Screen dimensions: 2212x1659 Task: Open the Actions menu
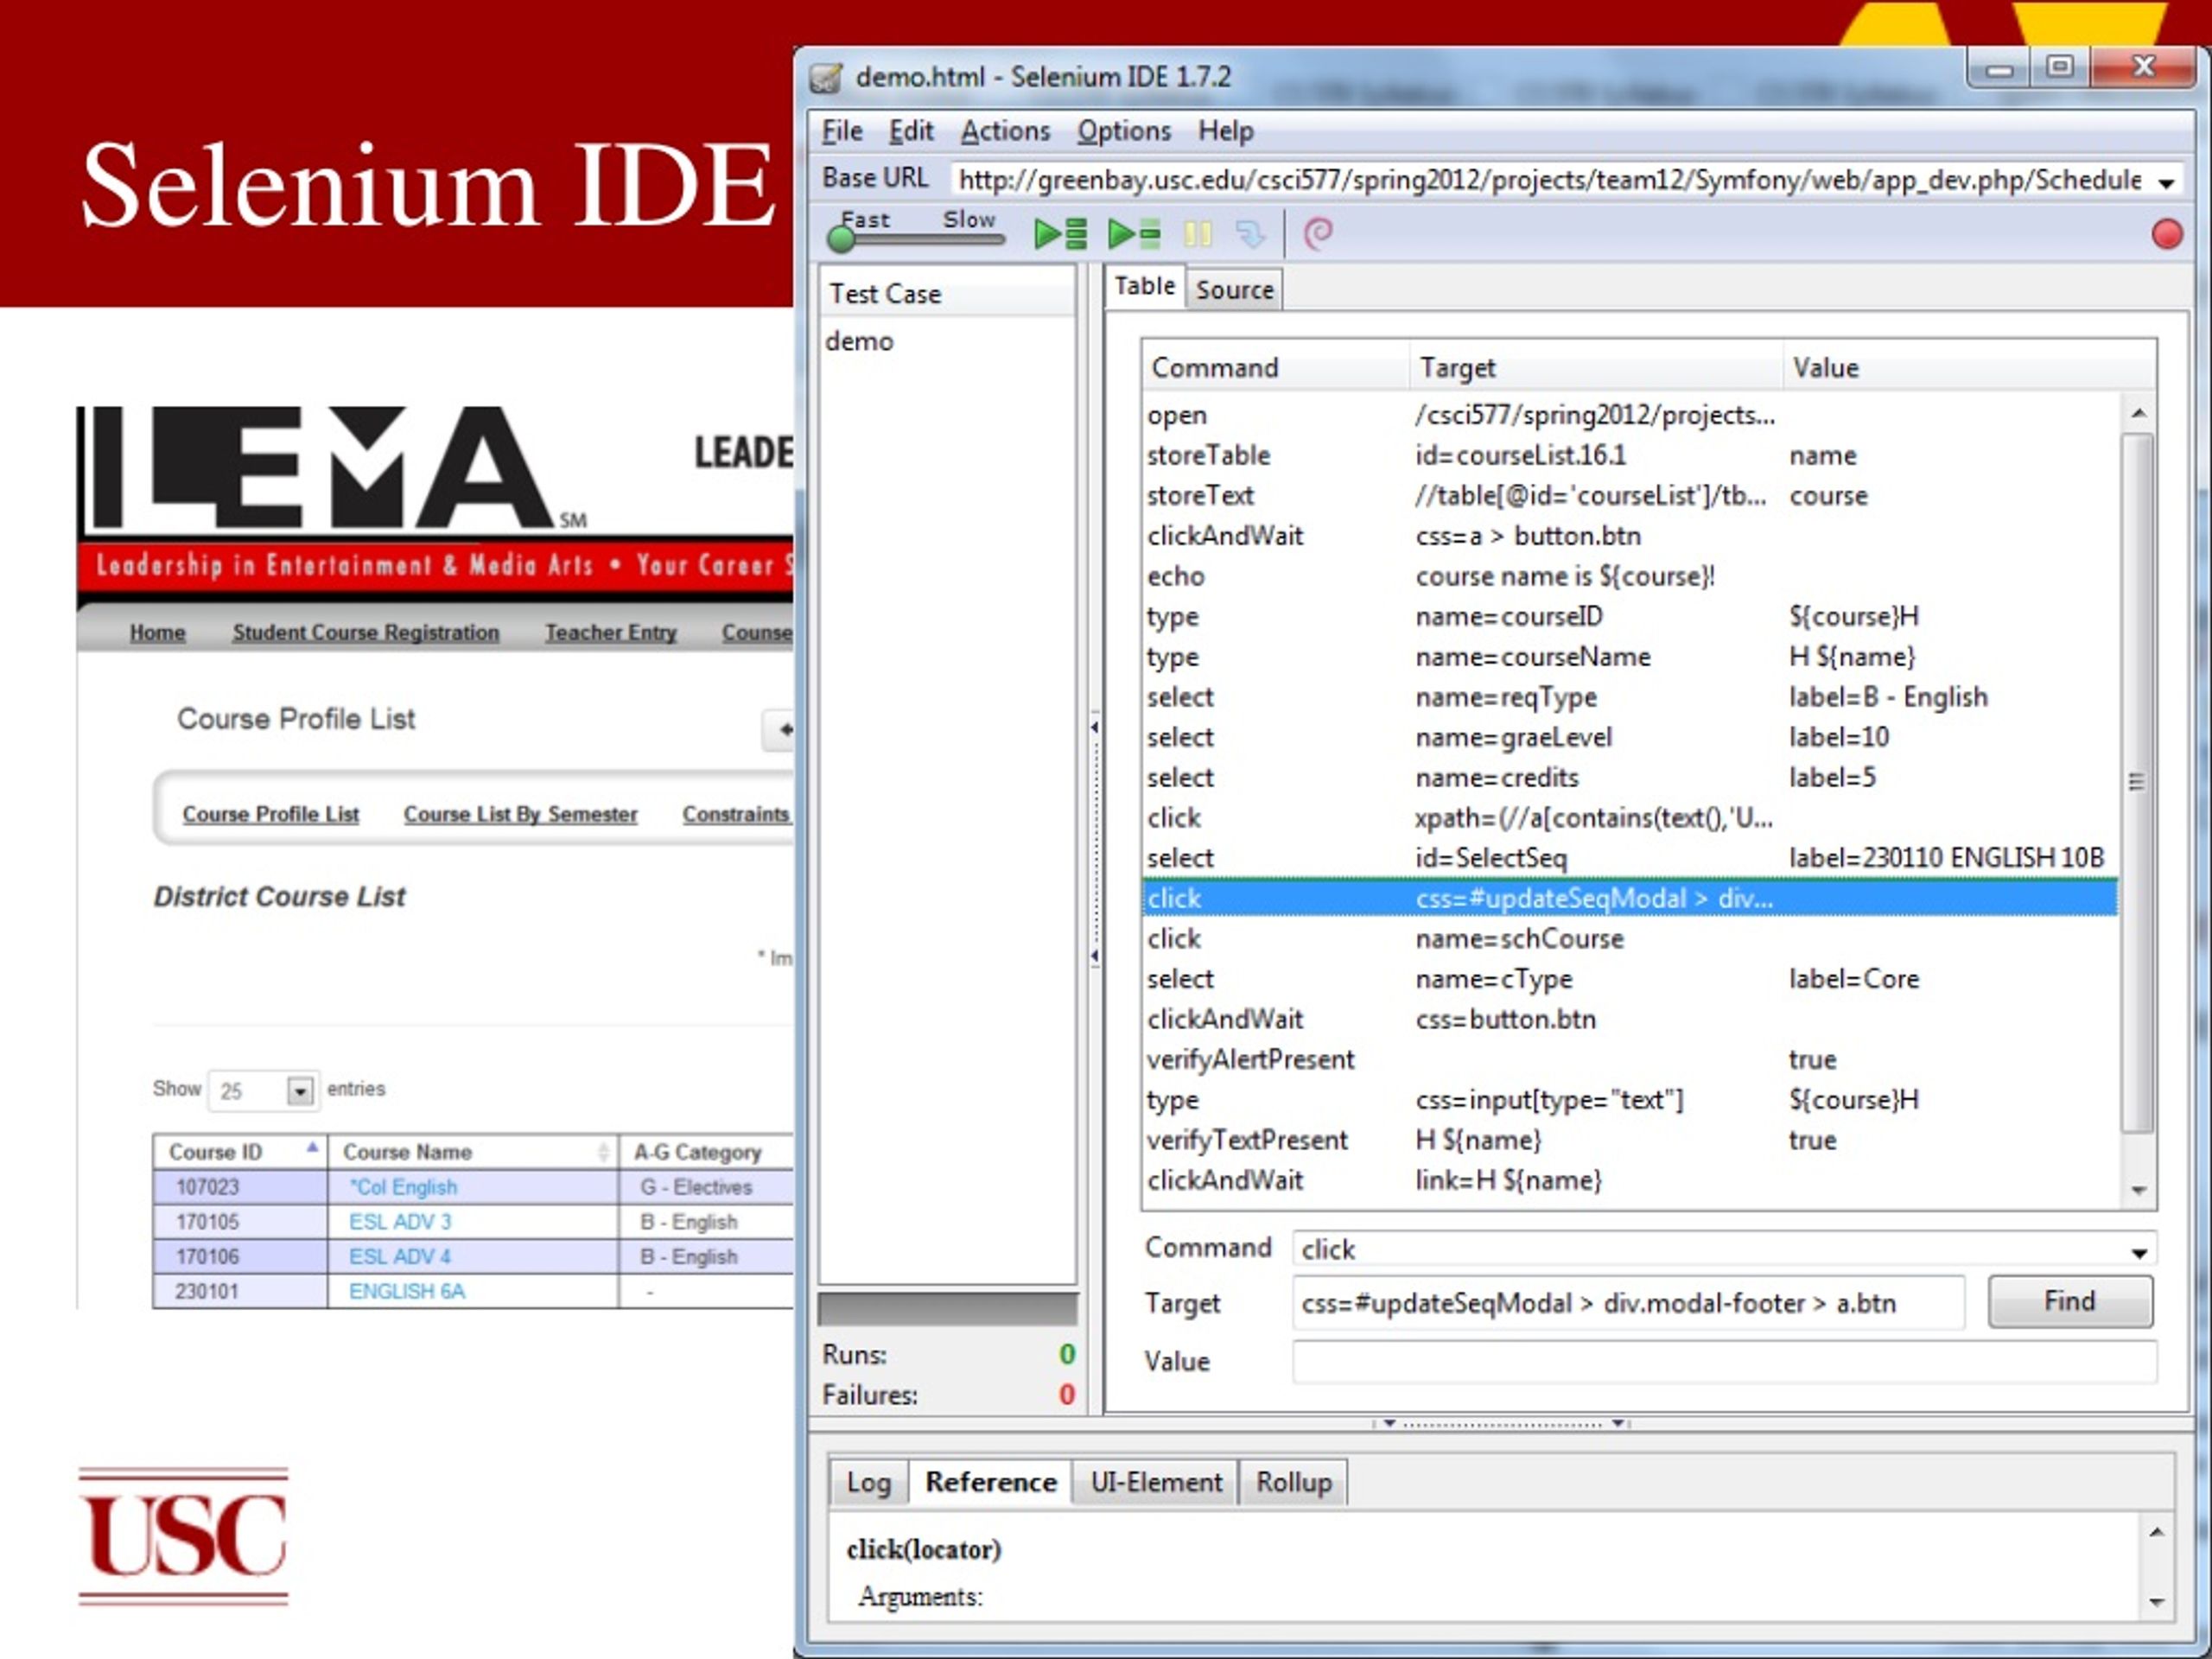[x=1005, y=131]
